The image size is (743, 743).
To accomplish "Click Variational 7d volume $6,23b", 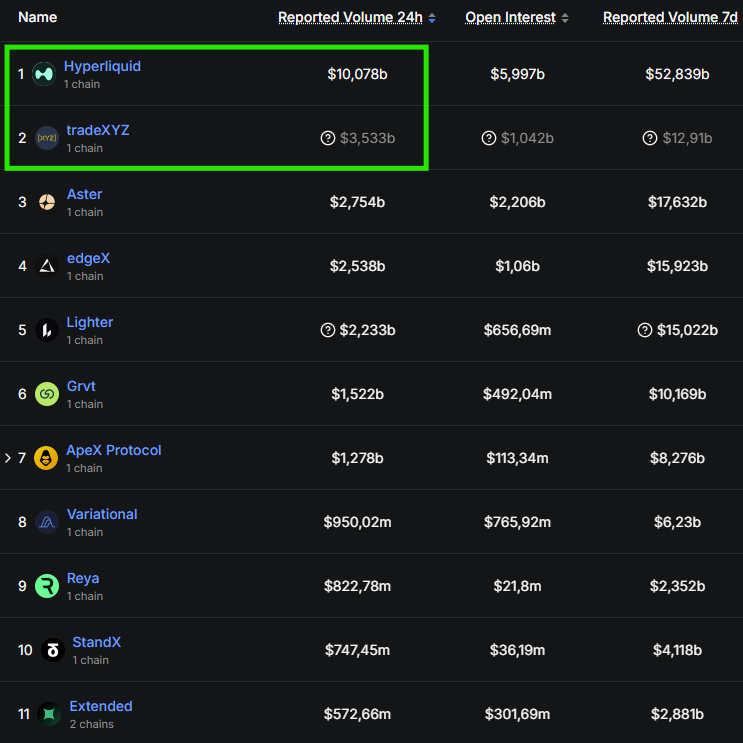I will click(x=677, y=522).
